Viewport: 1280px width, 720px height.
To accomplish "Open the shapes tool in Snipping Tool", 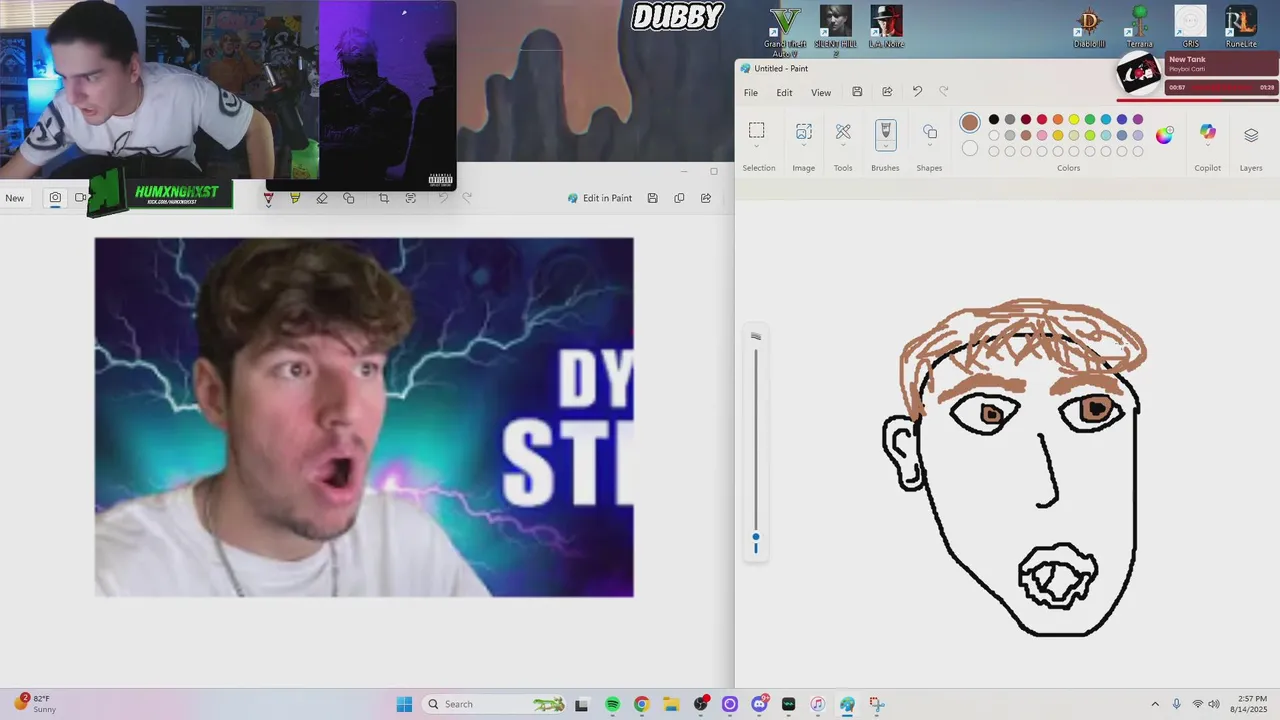I will 349,198.
